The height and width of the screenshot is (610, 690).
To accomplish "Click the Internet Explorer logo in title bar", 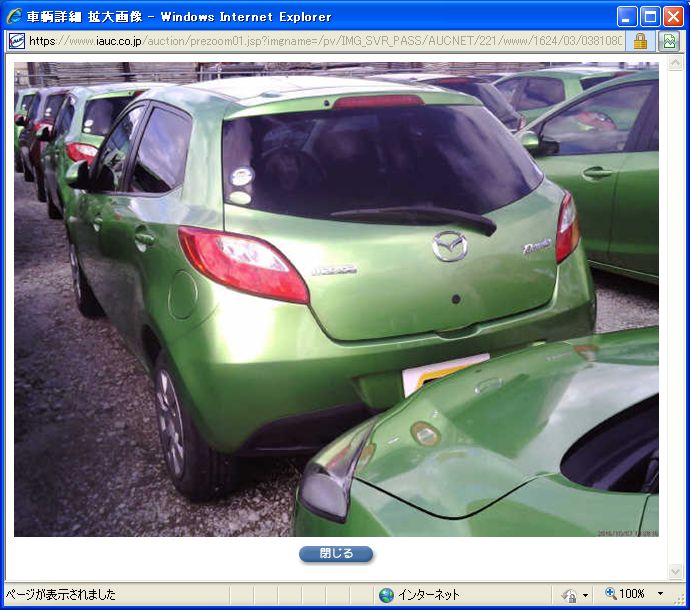I will coord(14,16).
